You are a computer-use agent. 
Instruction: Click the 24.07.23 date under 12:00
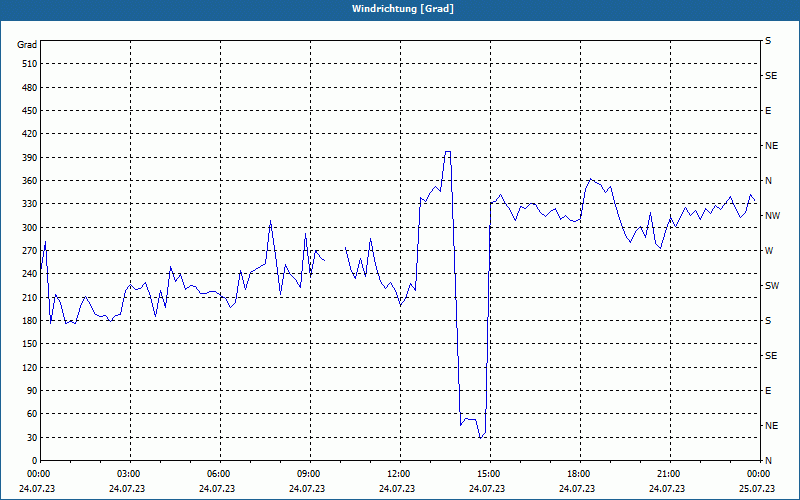pos(397,489)
